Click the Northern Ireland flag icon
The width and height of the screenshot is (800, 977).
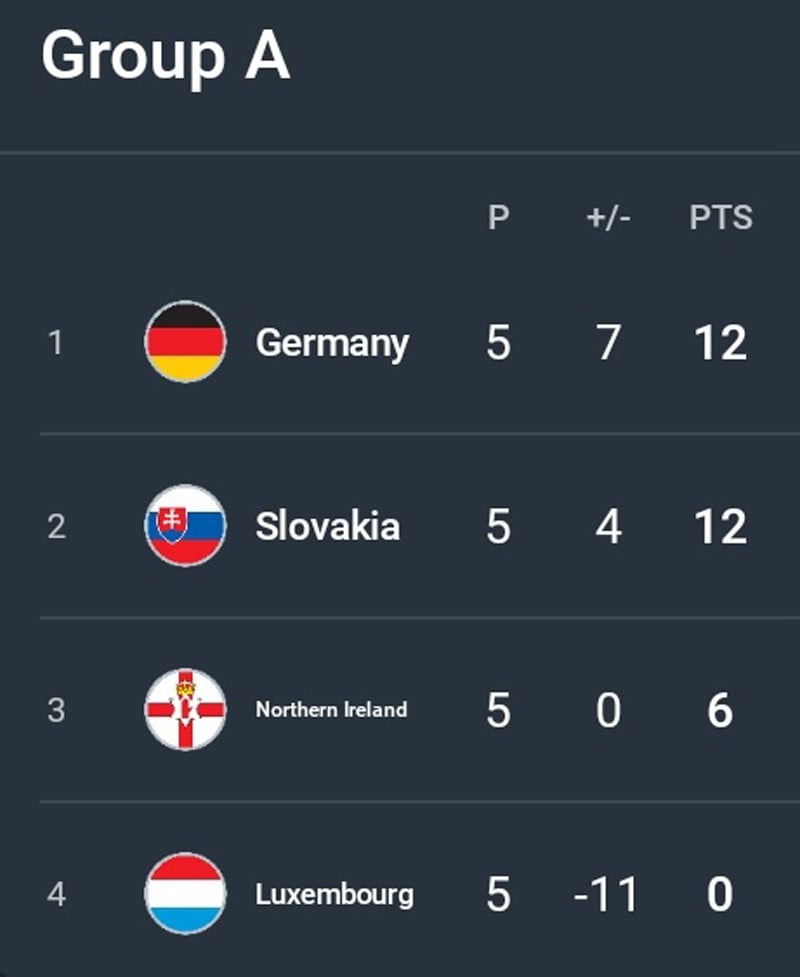(x=185, y=710)
